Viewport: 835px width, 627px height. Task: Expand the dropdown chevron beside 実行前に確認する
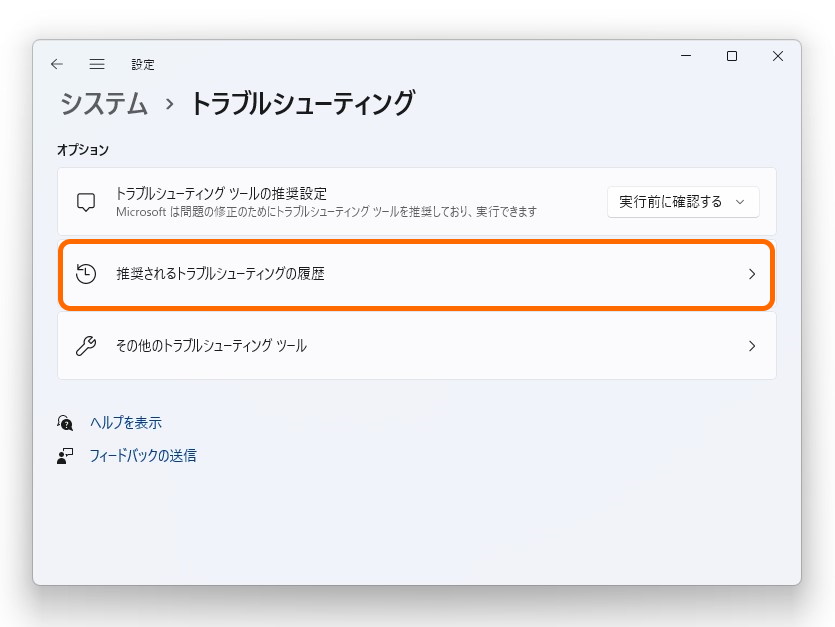click(740, 202)
